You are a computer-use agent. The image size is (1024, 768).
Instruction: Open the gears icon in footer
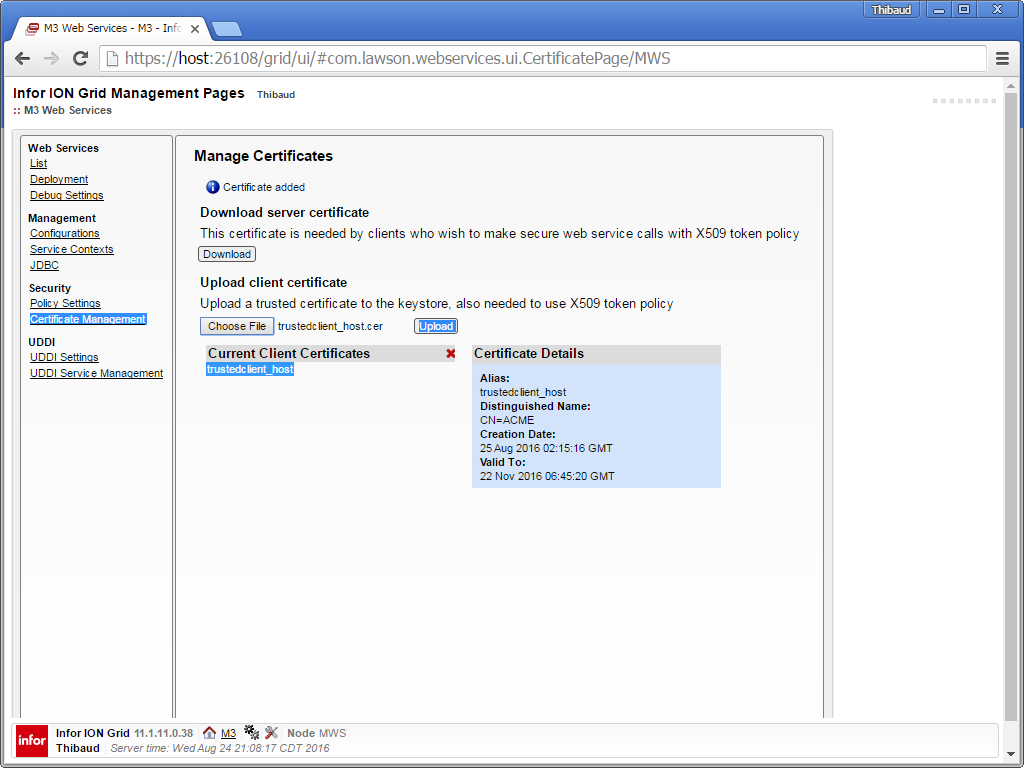251,733
